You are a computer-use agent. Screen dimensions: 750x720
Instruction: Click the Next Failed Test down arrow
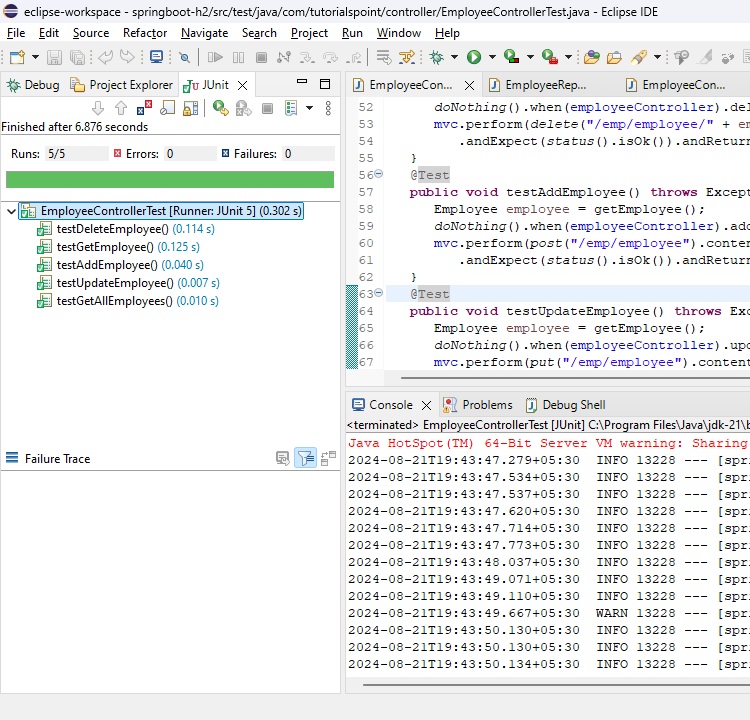(x=98, y=108)
